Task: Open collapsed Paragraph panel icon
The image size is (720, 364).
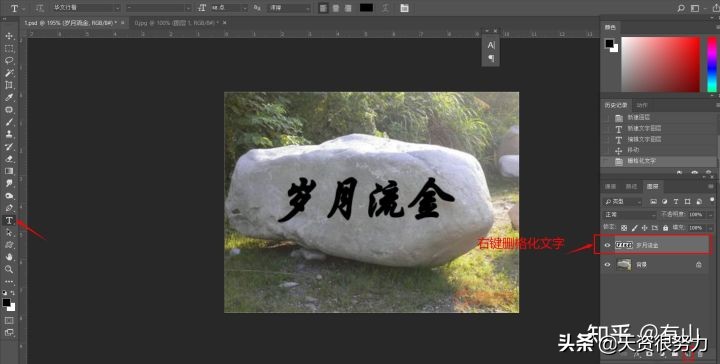Action: 491,58
